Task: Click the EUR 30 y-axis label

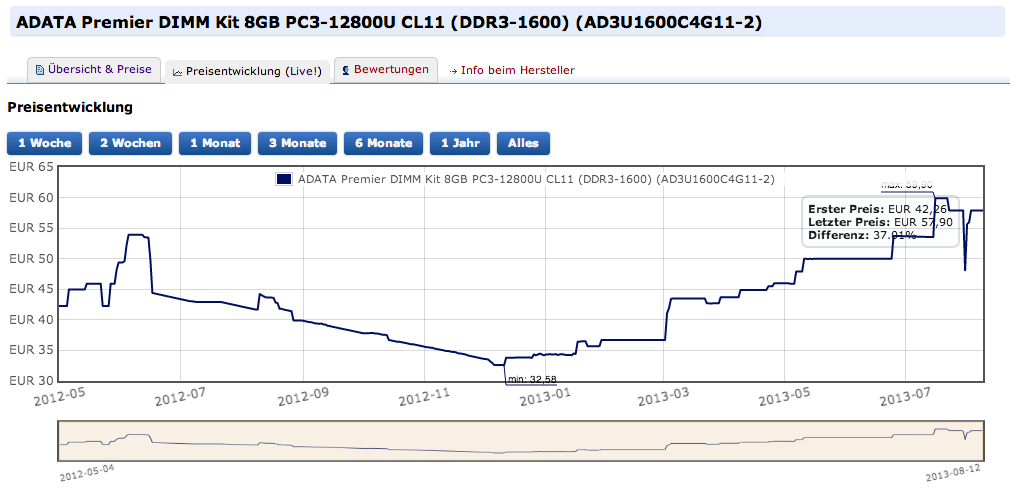Action: 31,380
